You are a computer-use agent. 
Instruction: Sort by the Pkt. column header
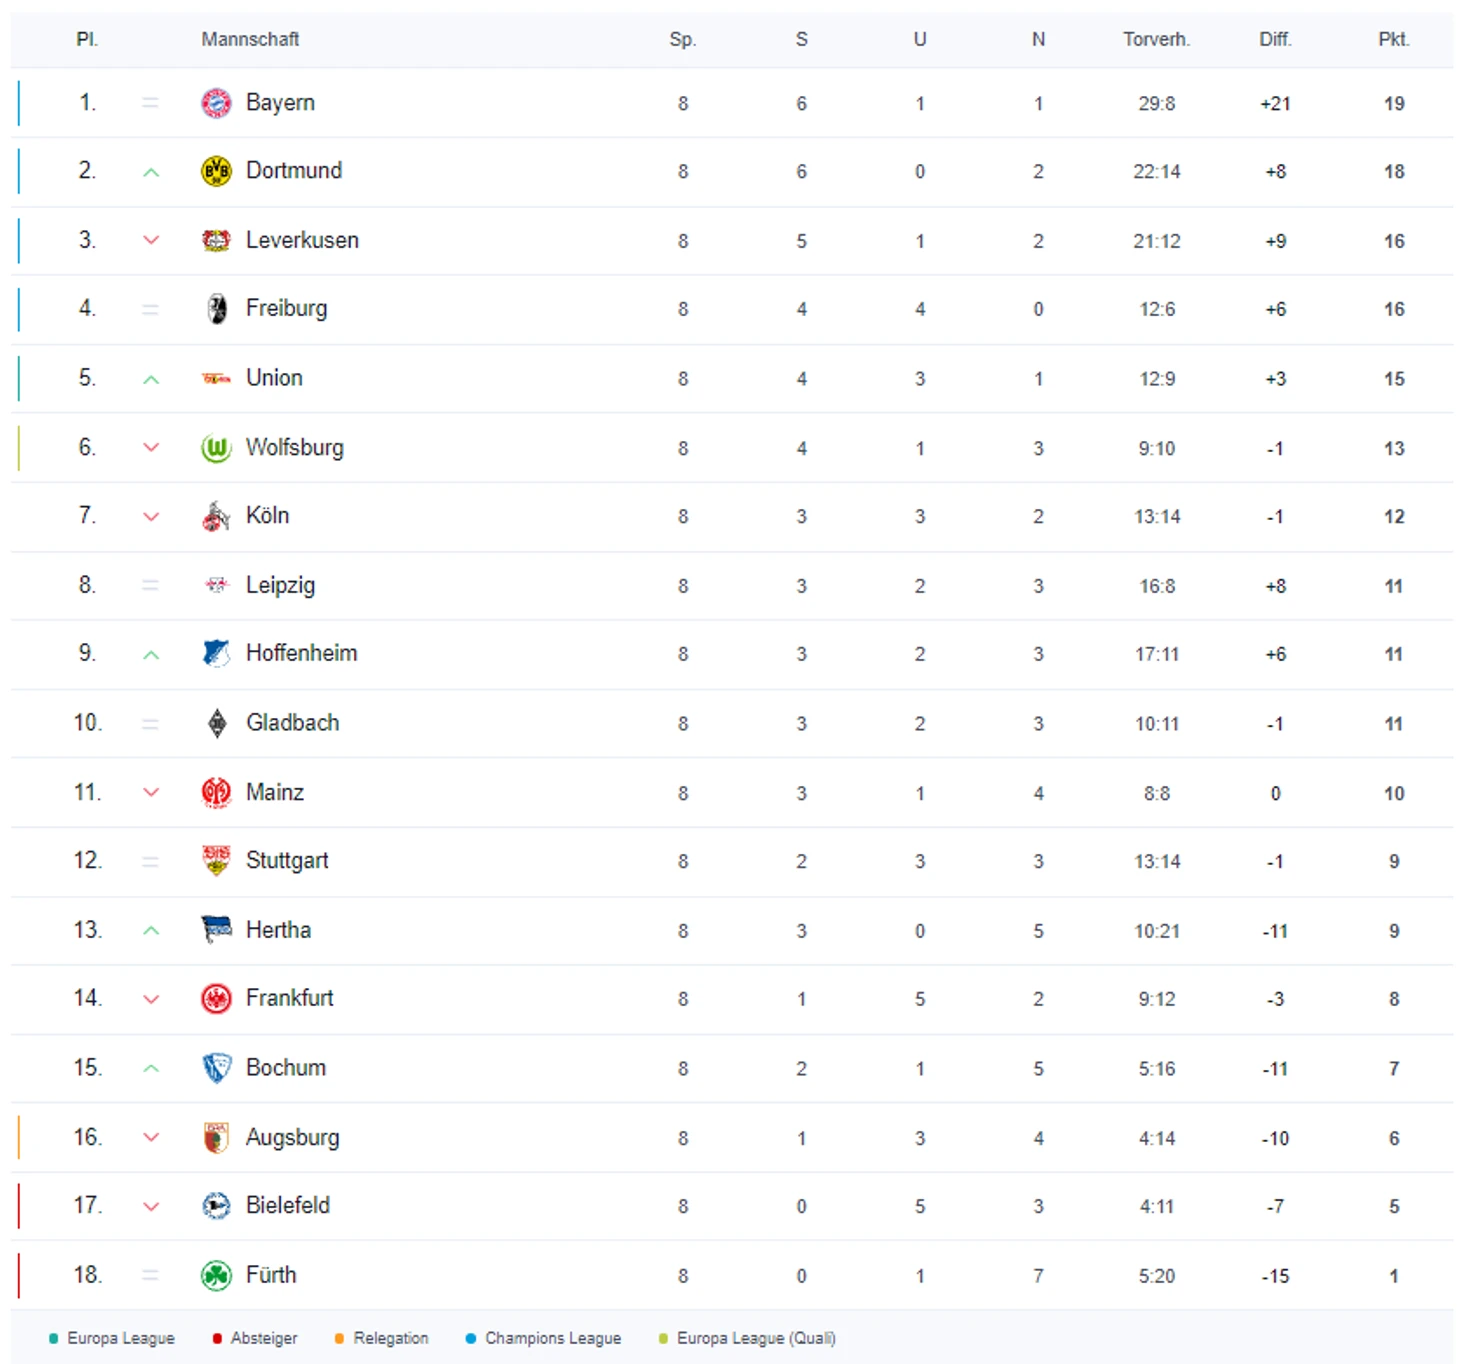[x=1394, y=39]
